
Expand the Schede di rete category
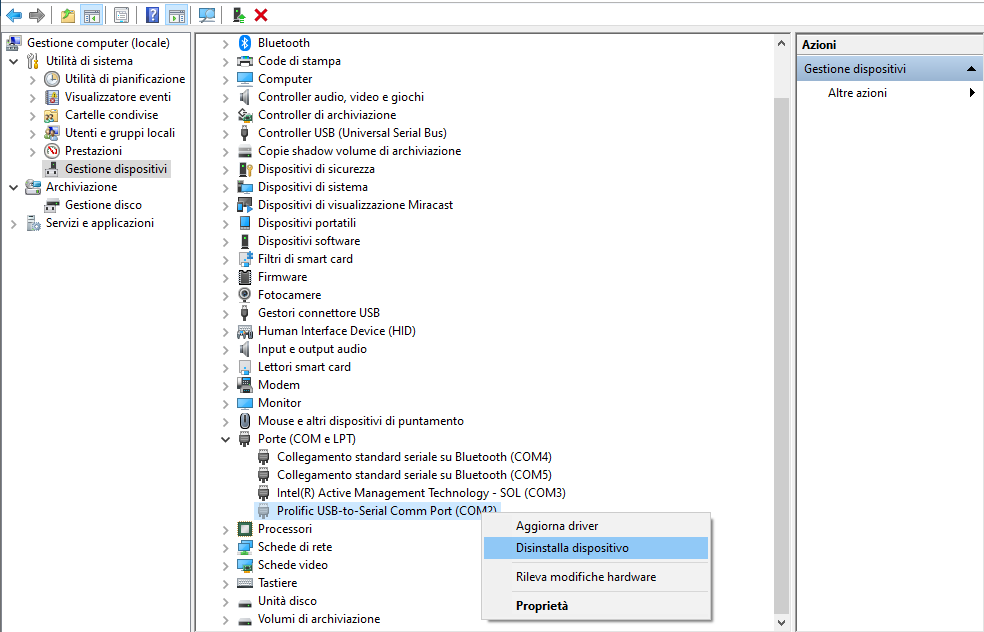[x=225, y=548]
